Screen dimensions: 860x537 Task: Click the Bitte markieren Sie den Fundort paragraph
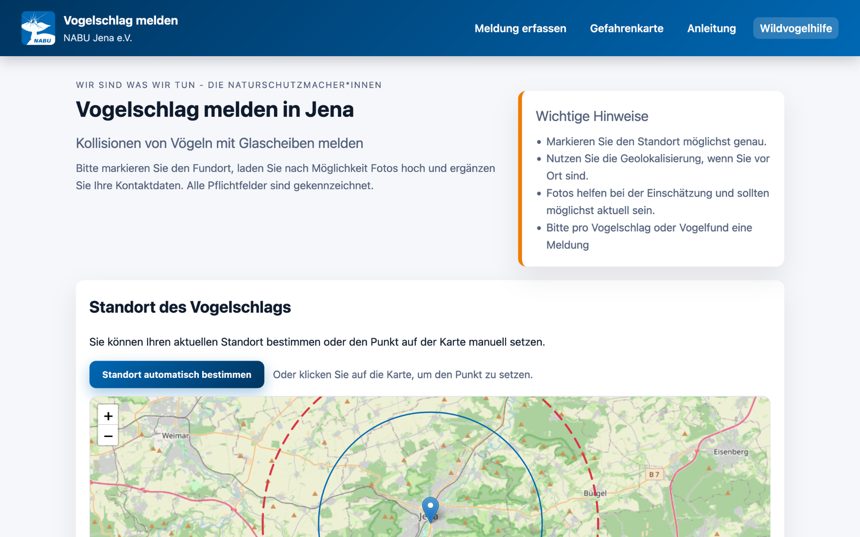285,177
